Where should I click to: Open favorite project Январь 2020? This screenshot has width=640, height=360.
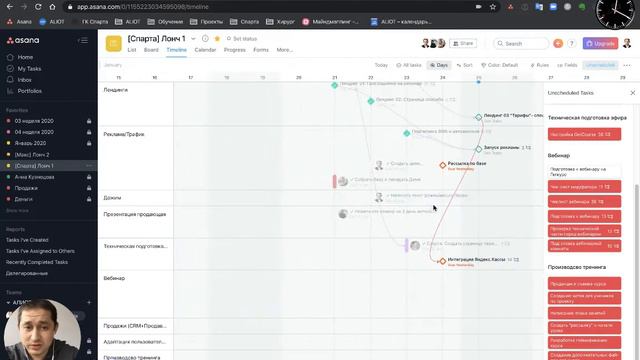click(30, 143)
